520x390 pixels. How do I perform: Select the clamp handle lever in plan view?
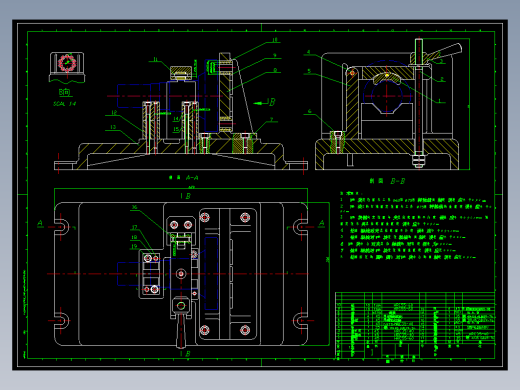(181, 330)
